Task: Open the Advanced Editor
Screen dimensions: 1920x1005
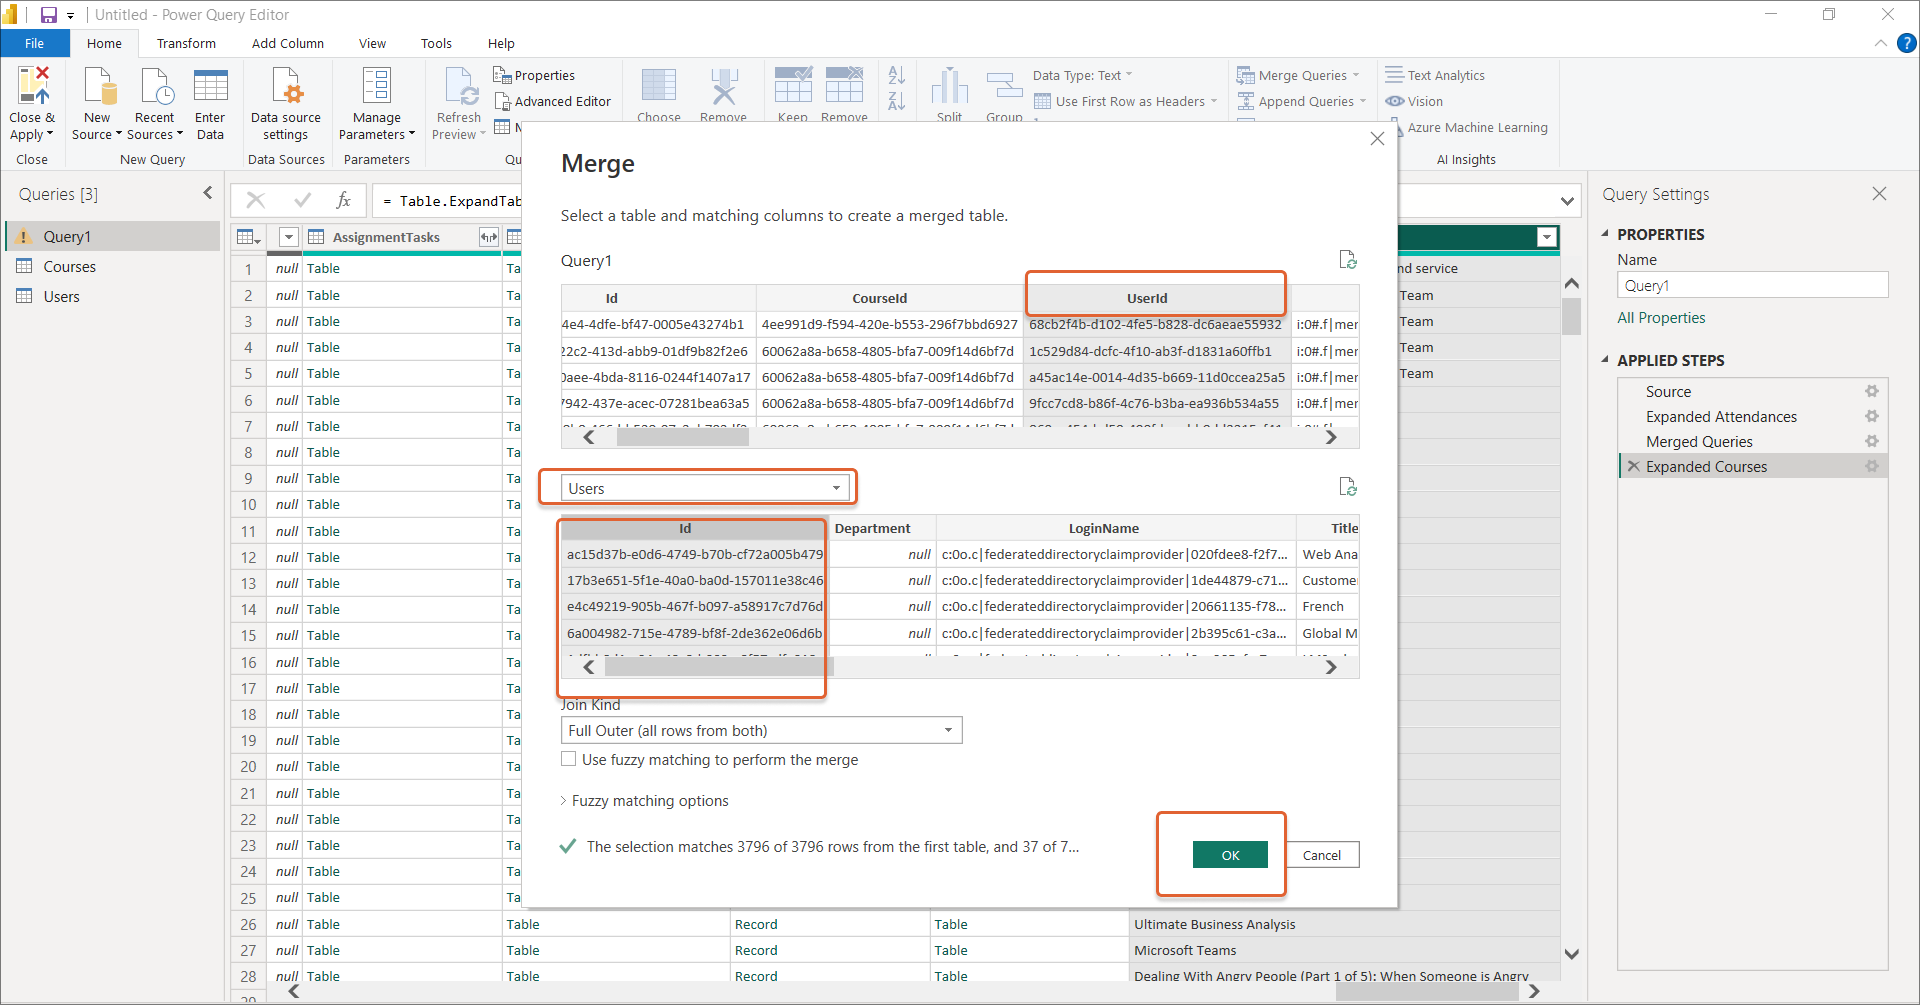Action: pos(553,101)
